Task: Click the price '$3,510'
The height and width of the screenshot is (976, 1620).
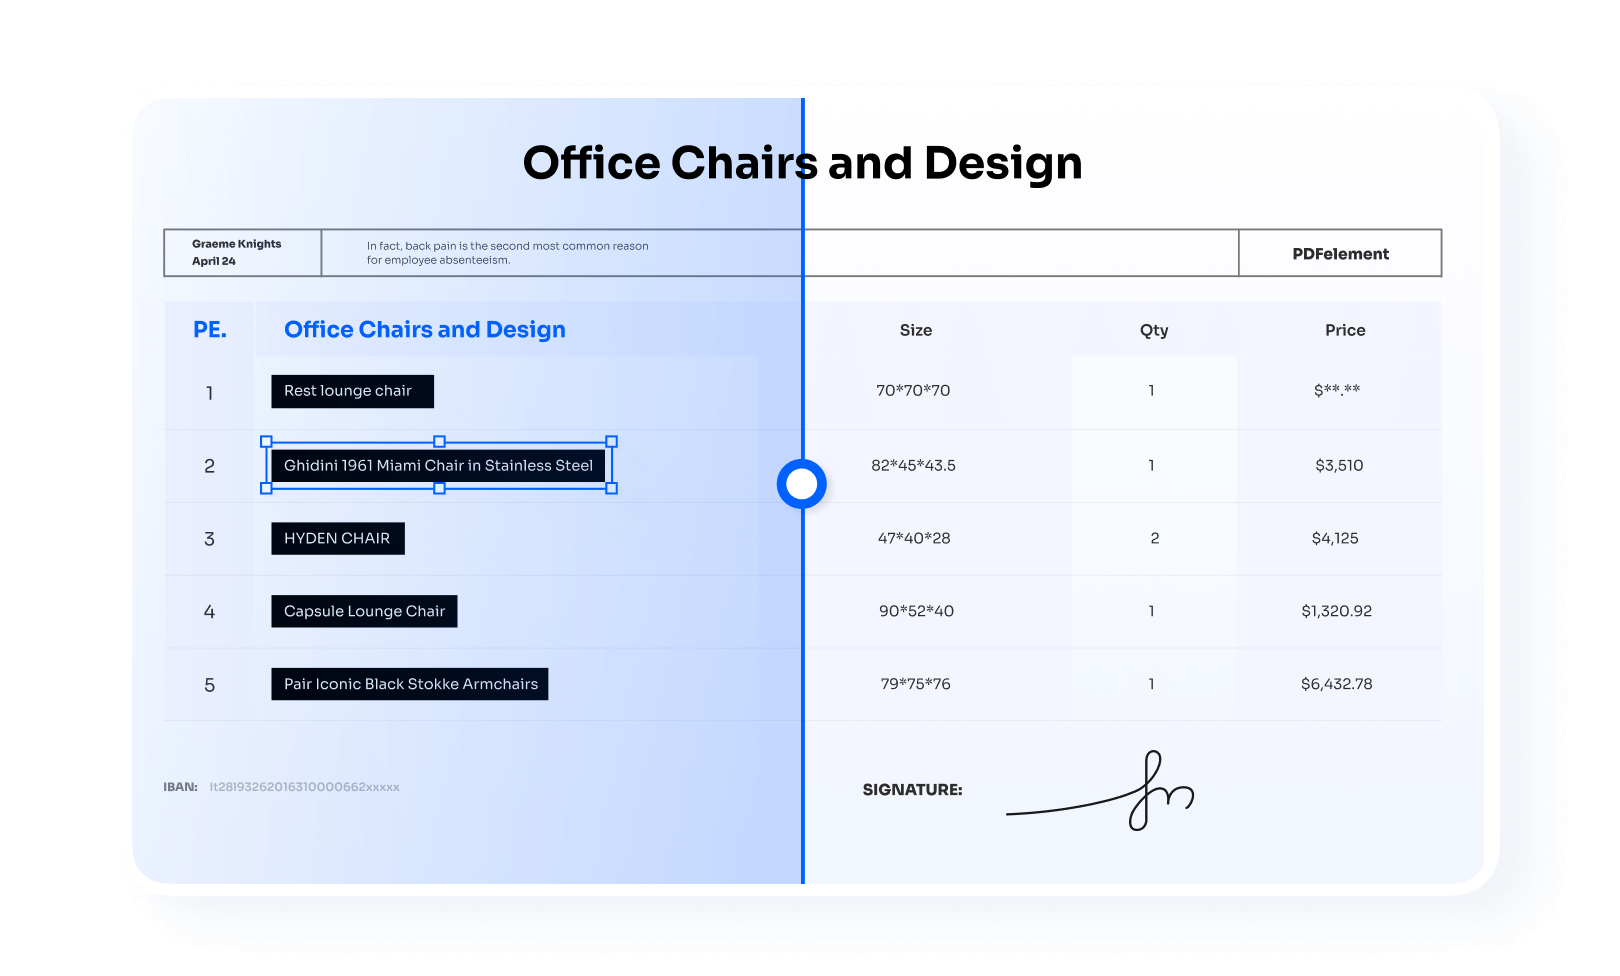Action: click(1339, 465)
